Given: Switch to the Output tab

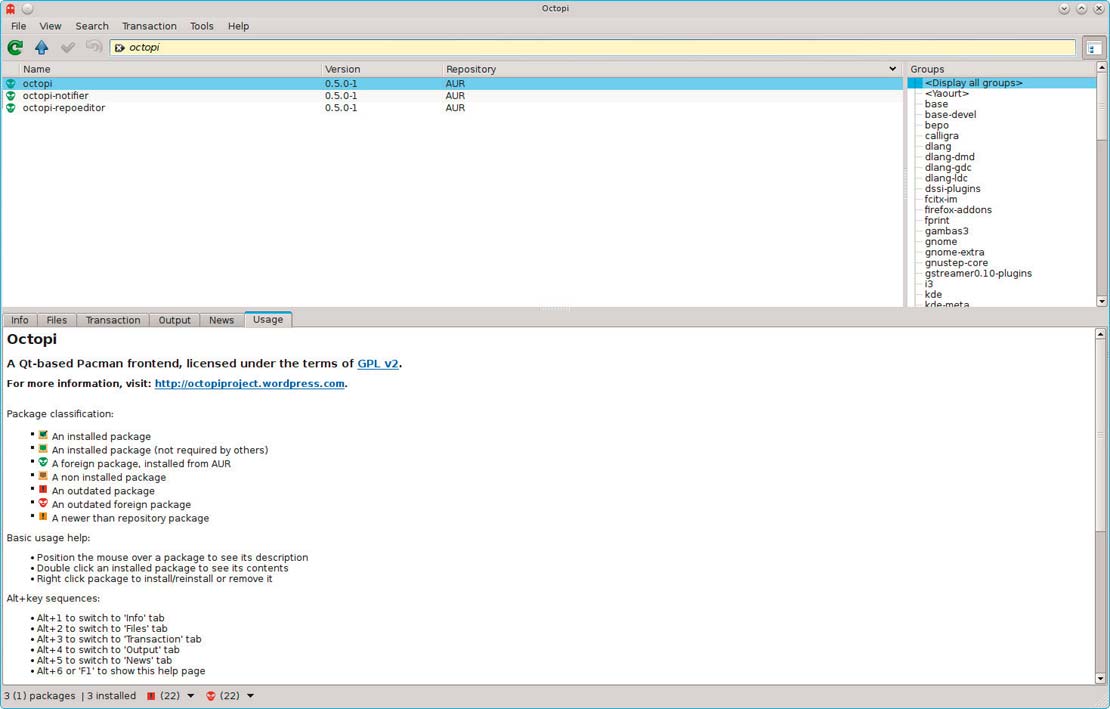Looking at the screenshot, I should click(175, 320).
